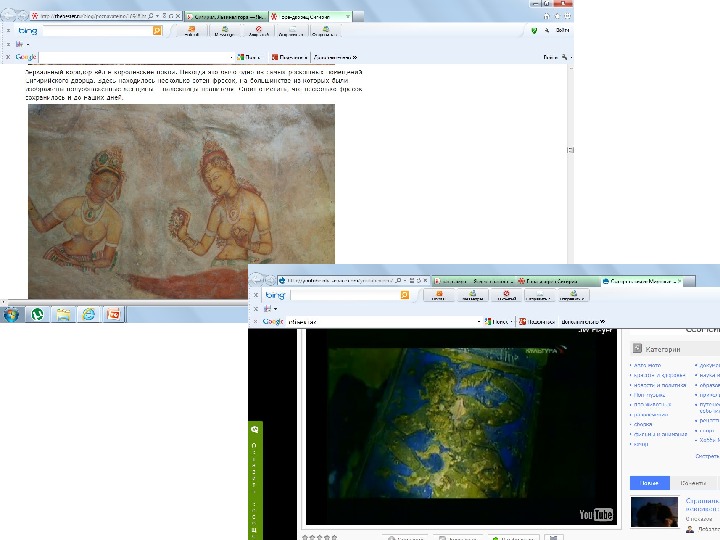Open Tools gear in fresco article window

point(568,16)
